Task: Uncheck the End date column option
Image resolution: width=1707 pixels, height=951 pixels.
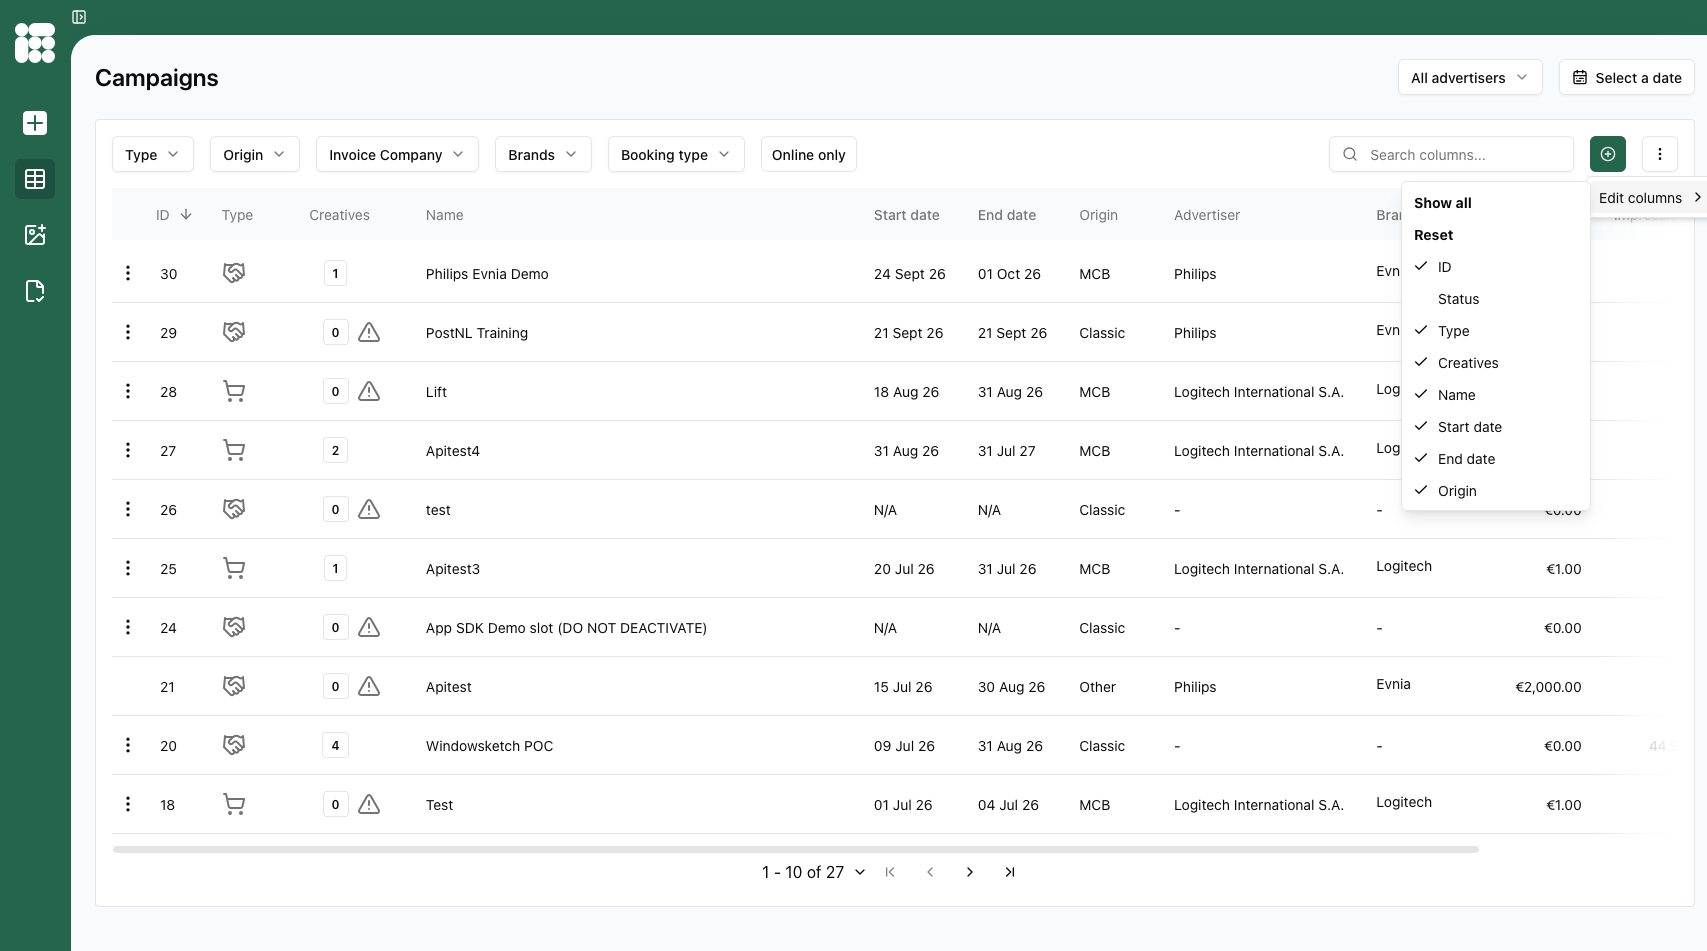Action: [1496, 459]
